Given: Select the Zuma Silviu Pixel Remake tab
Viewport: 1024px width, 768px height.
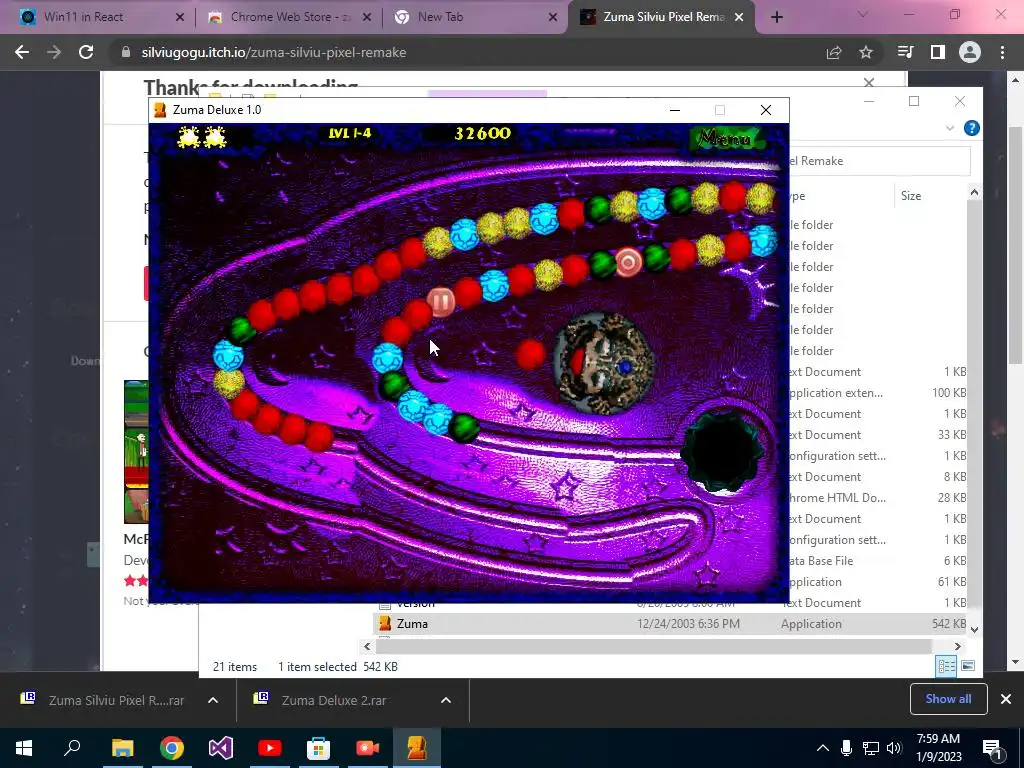Looking at the screenshot, I should (x=661, y=17).
